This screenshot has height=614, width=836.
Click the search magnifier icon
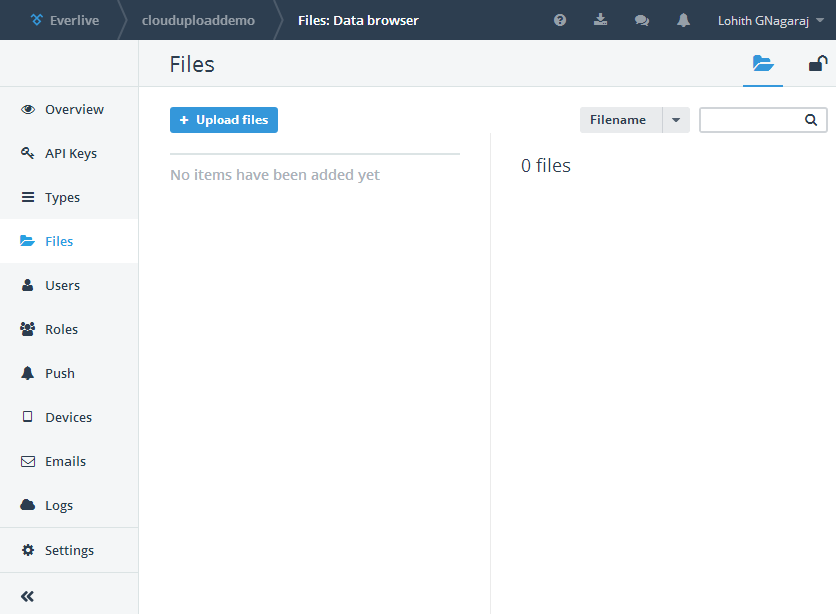[x=811, y=120]
